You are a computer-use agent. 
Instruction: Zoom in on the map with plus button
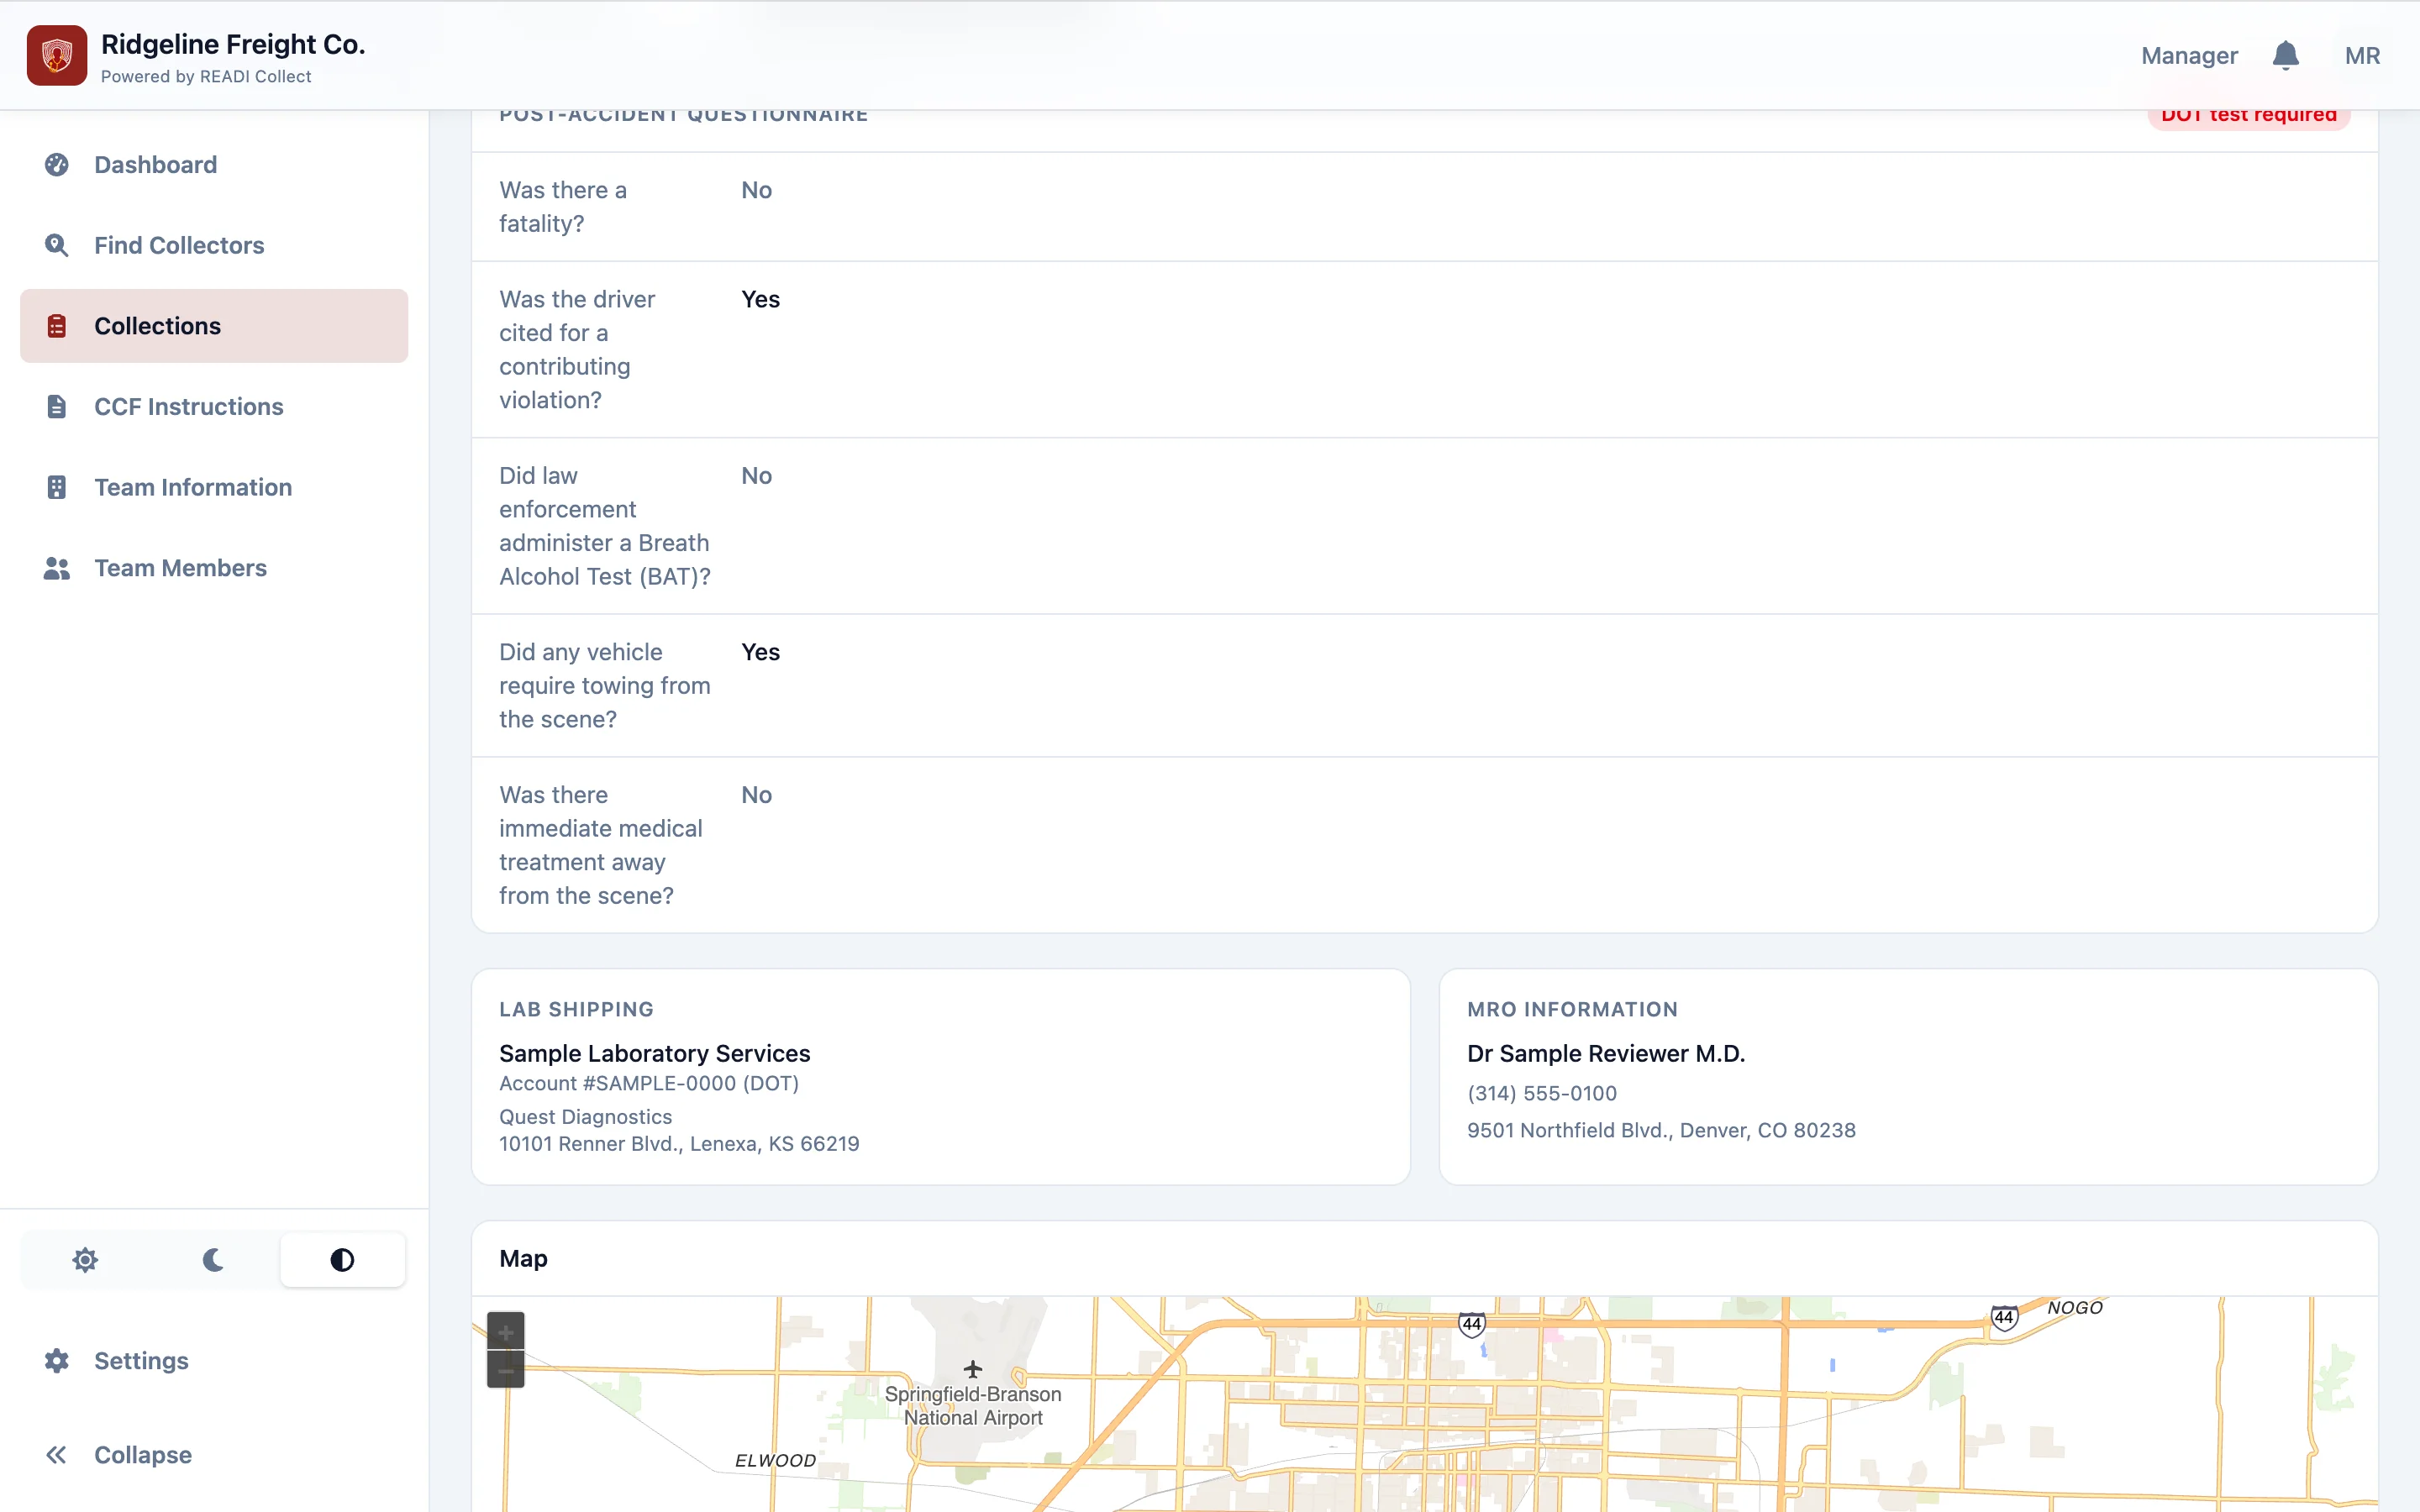pos(506,1331)
